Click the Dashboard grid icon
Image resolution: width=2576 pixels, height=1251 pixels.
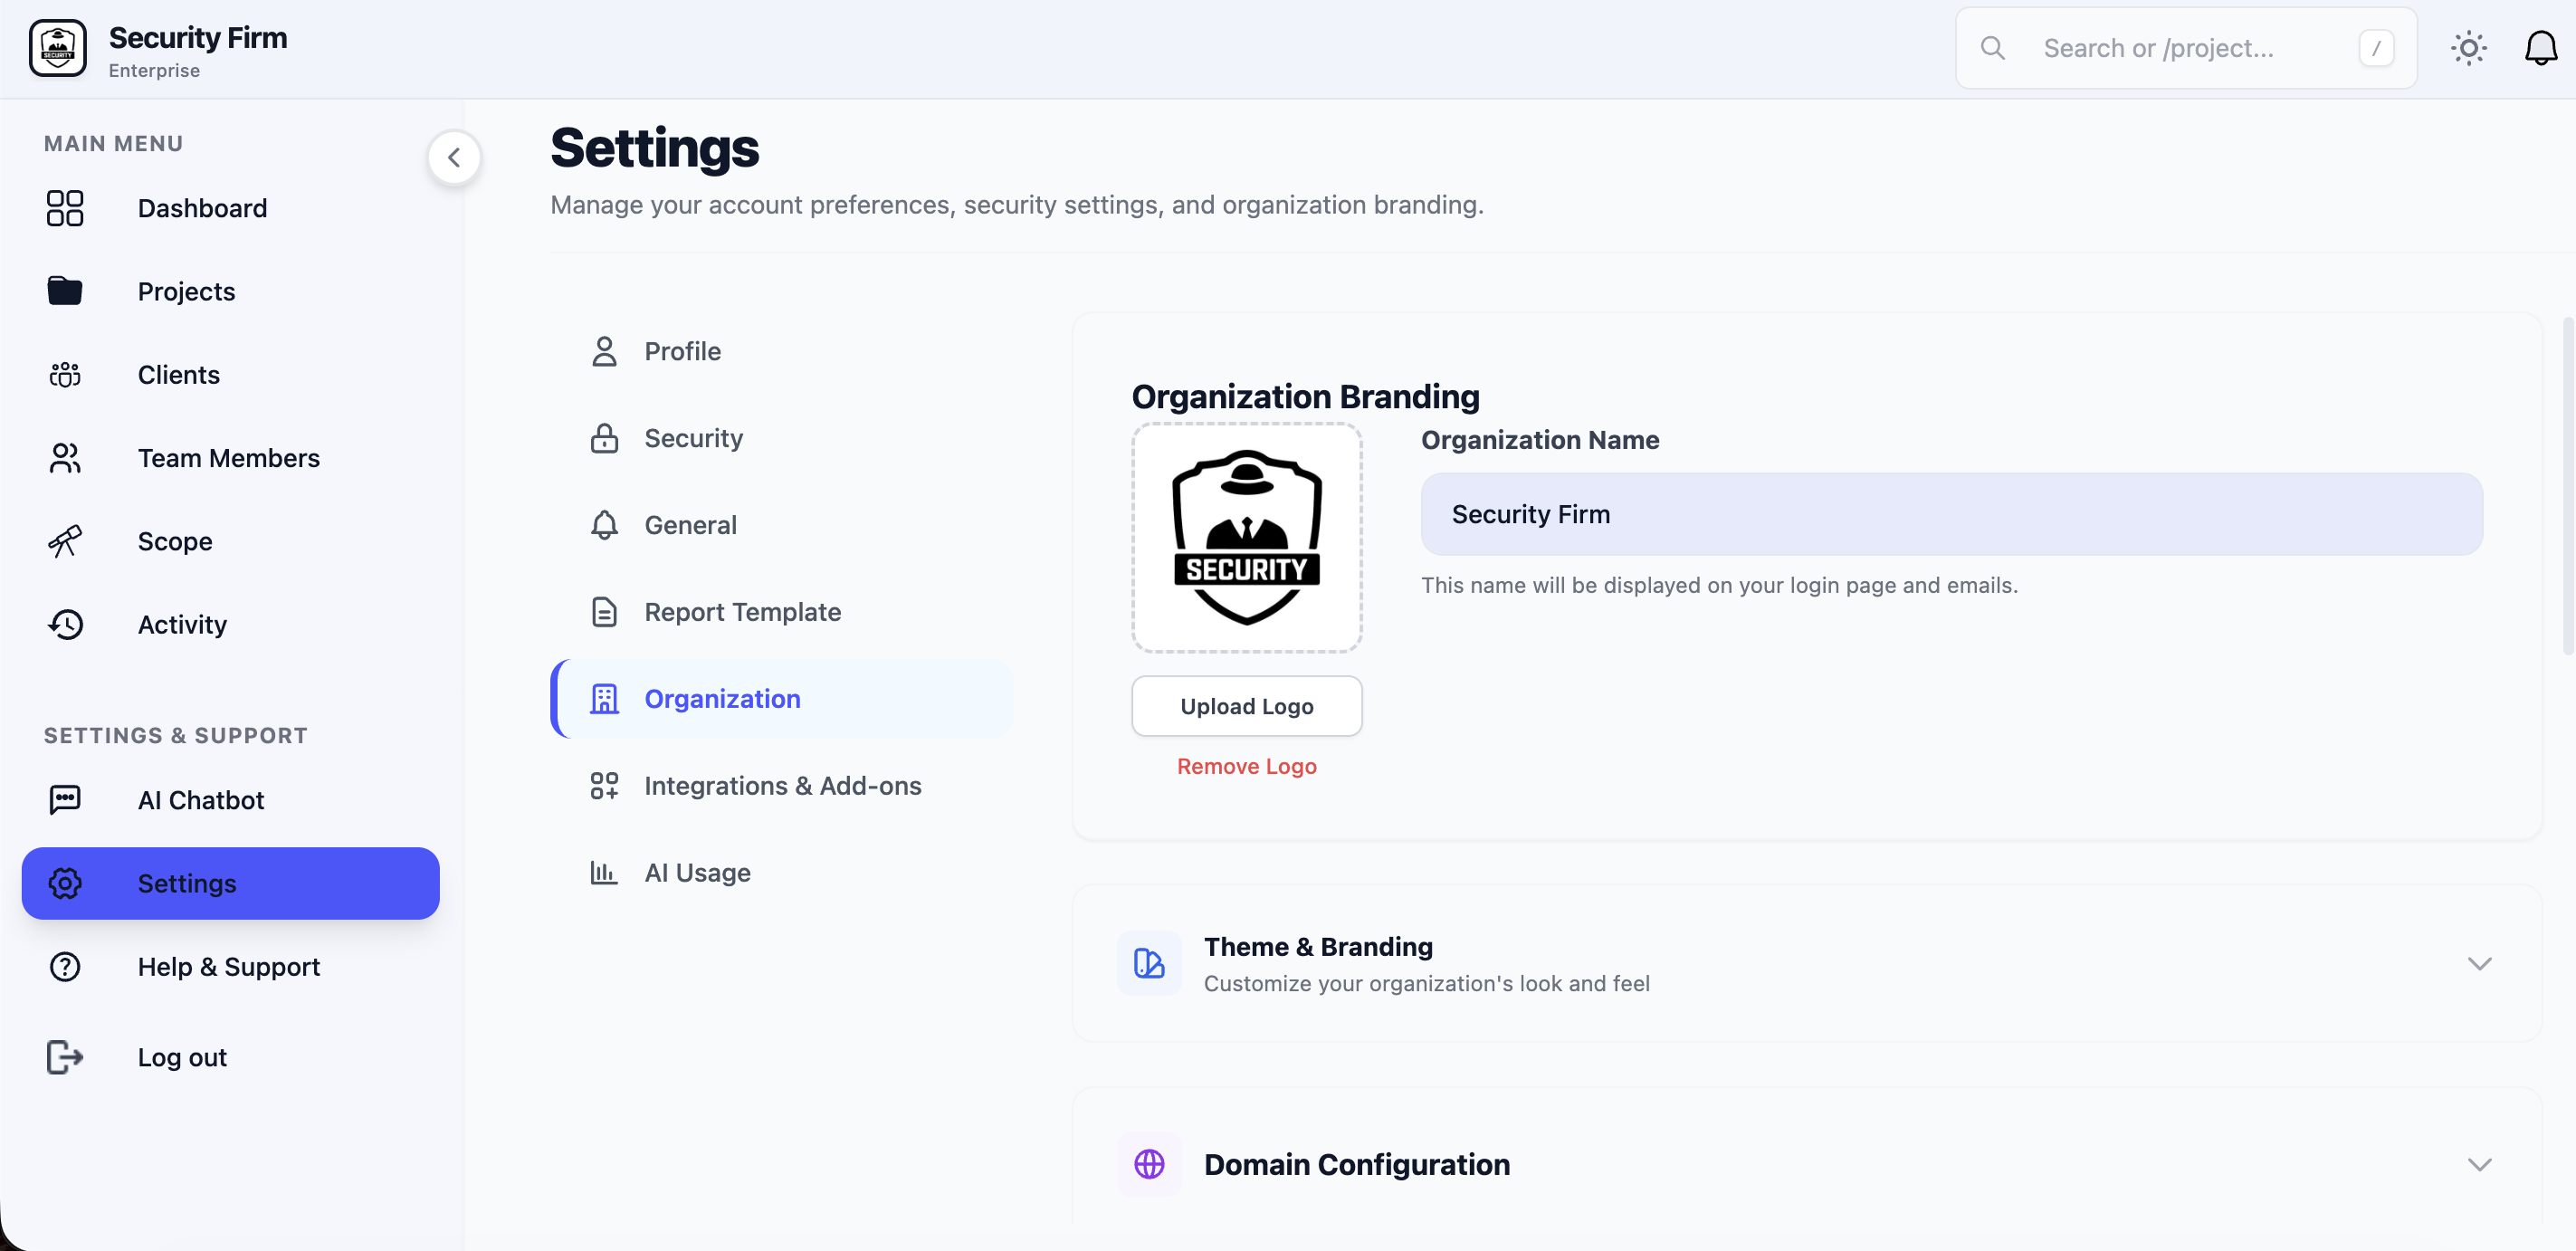click(x=65, y=208)
